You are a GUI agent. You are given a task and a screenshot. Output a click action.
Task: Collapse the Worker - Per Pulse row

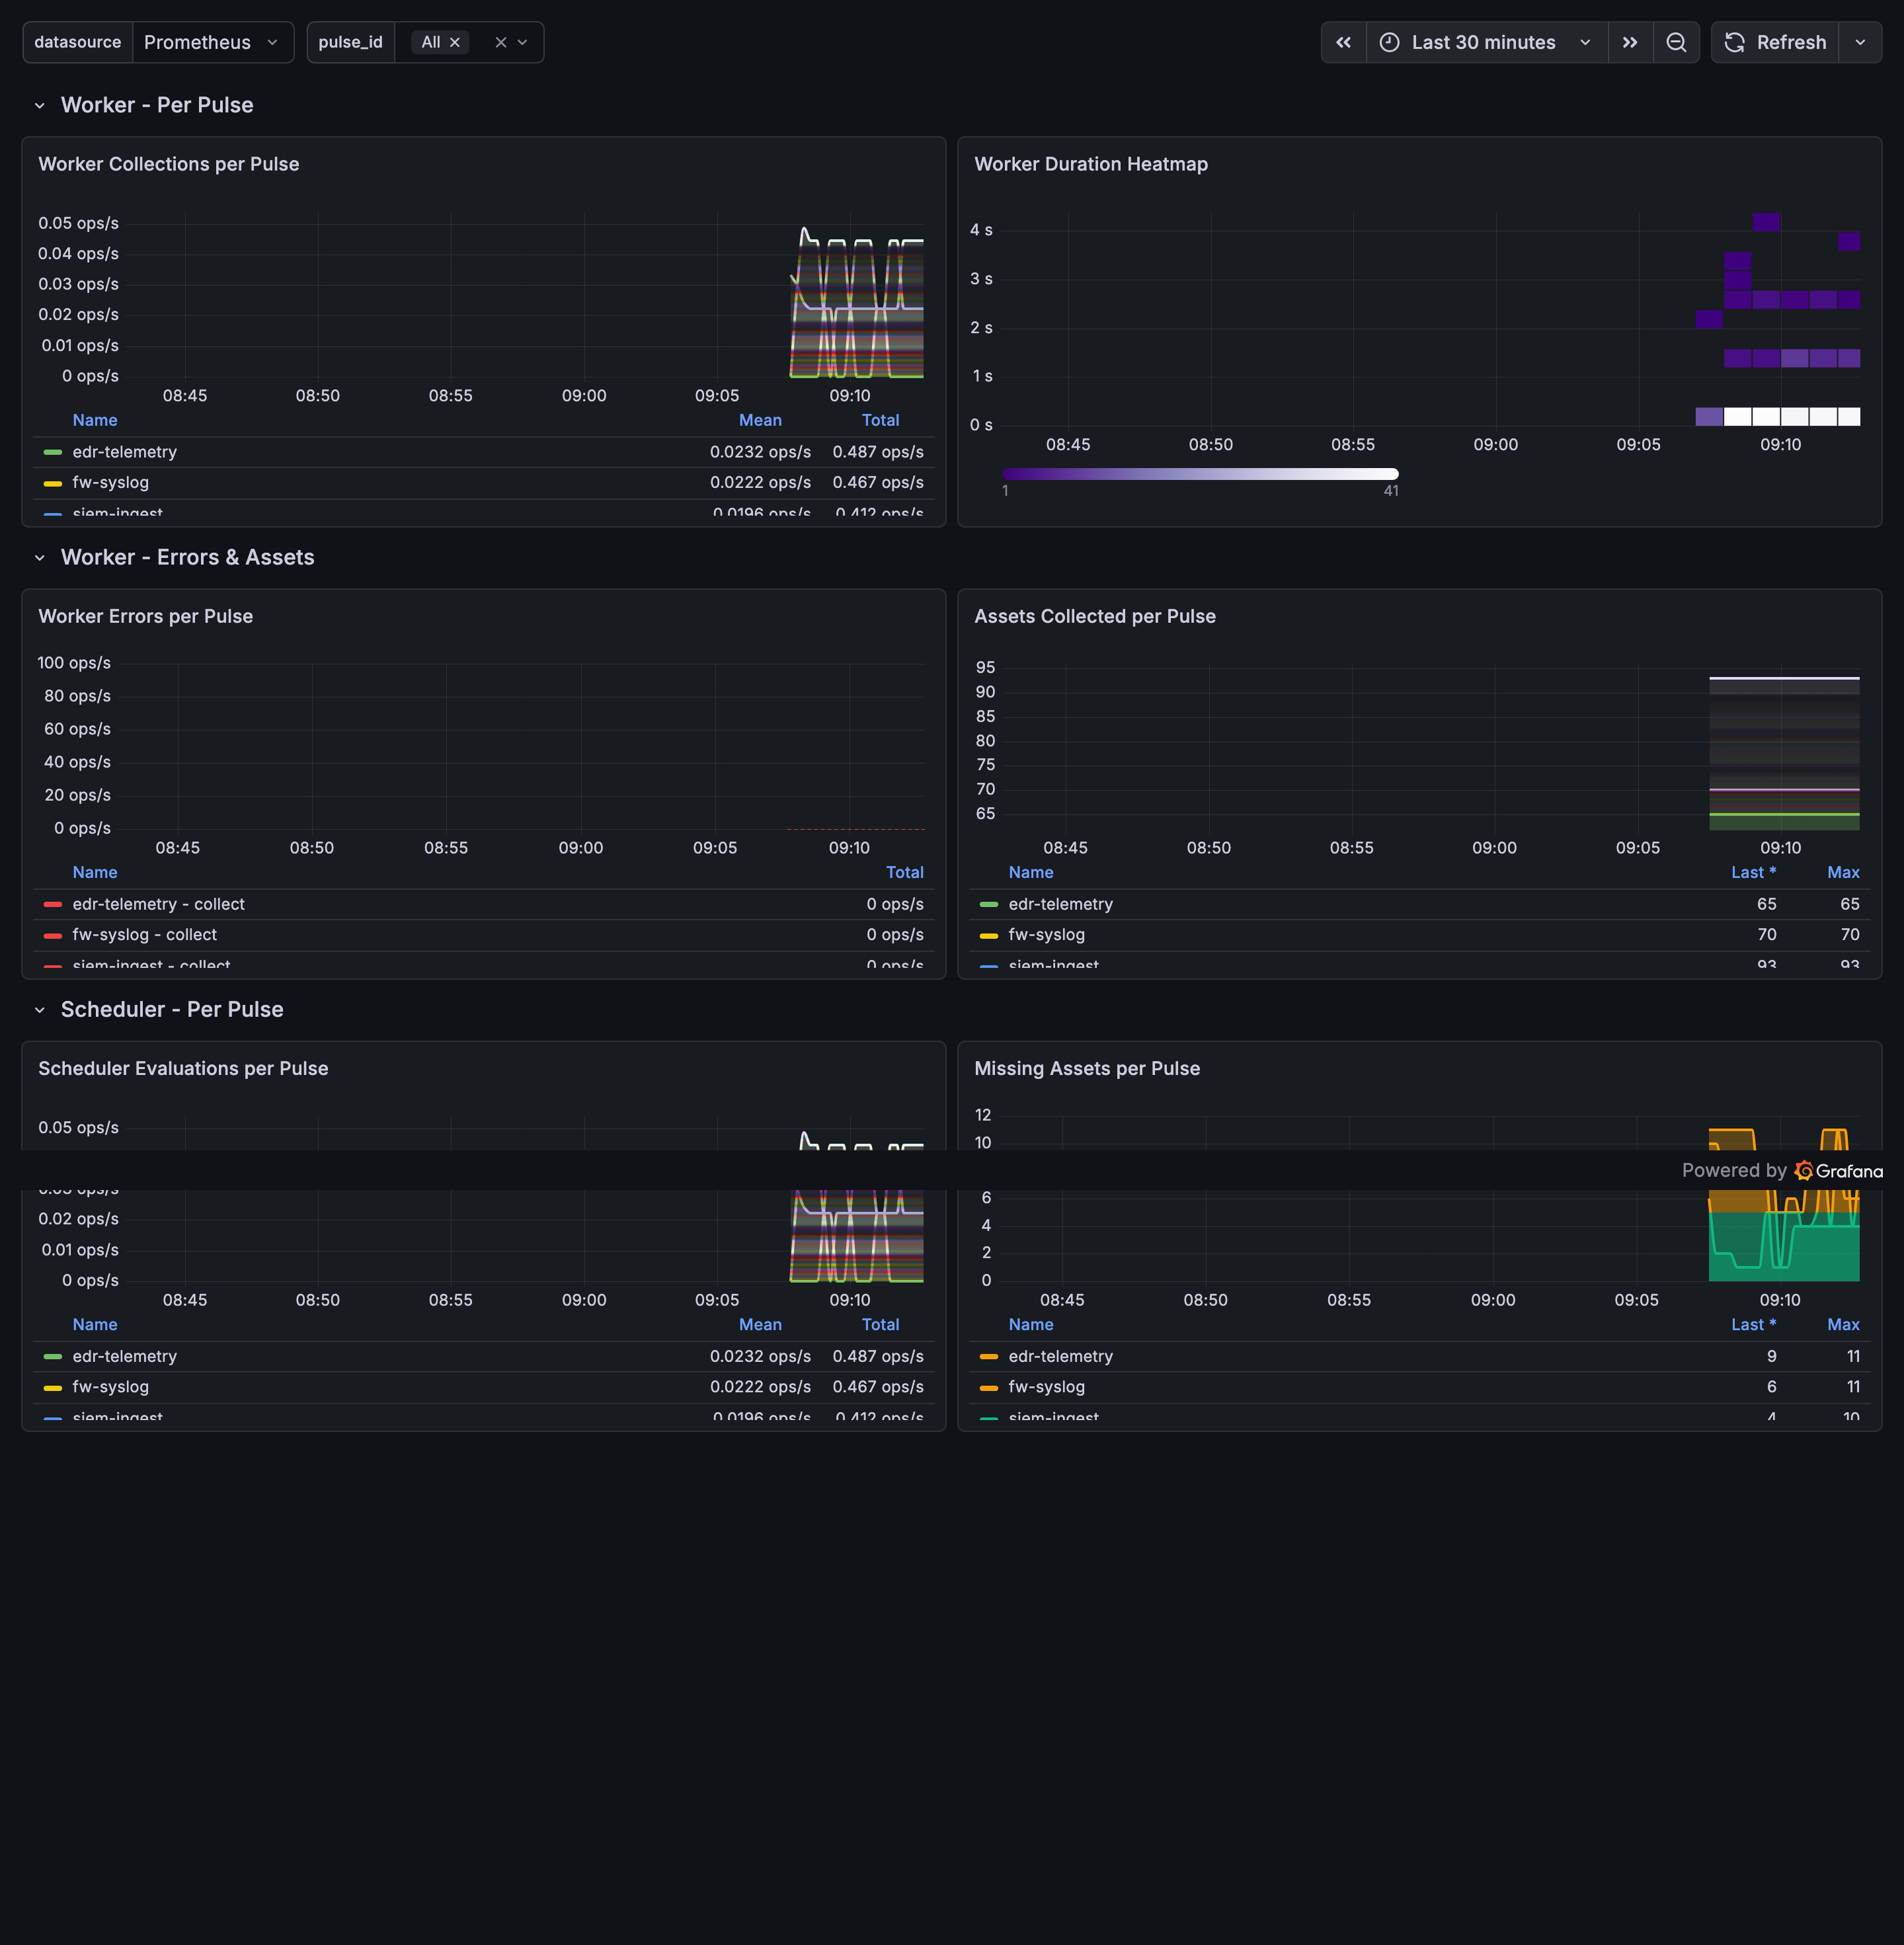pos(40,105)
